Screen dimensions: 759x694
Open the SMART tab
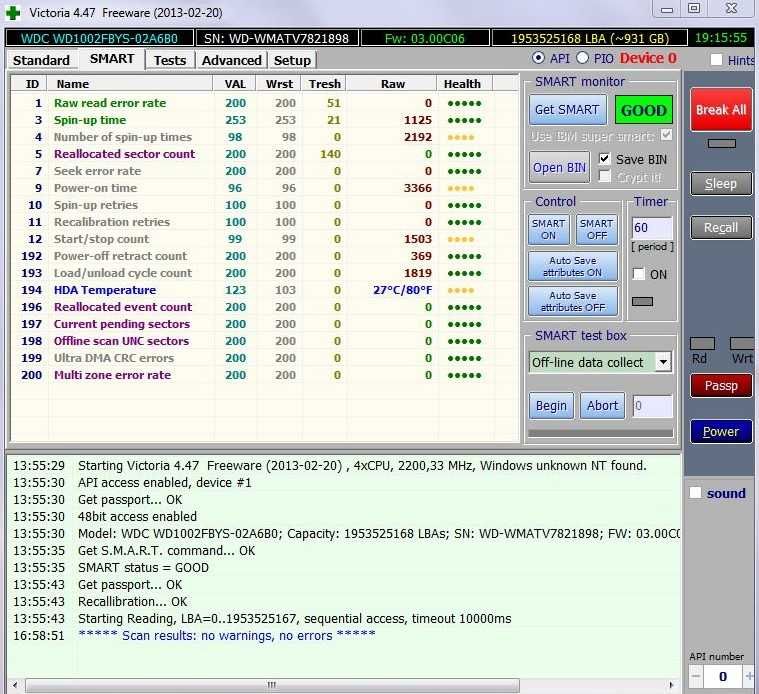(x=112, y=59)
